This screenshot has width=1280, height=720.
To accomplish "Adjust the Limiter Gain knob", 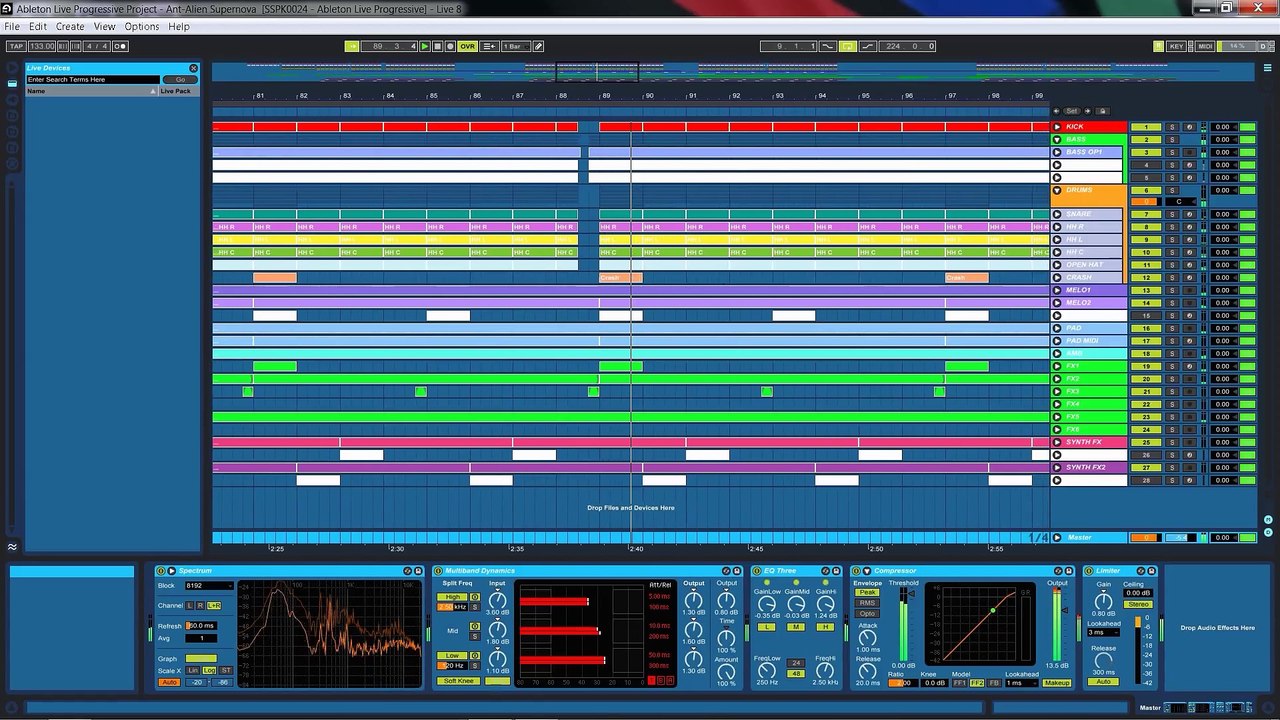I will (1103, 600).
